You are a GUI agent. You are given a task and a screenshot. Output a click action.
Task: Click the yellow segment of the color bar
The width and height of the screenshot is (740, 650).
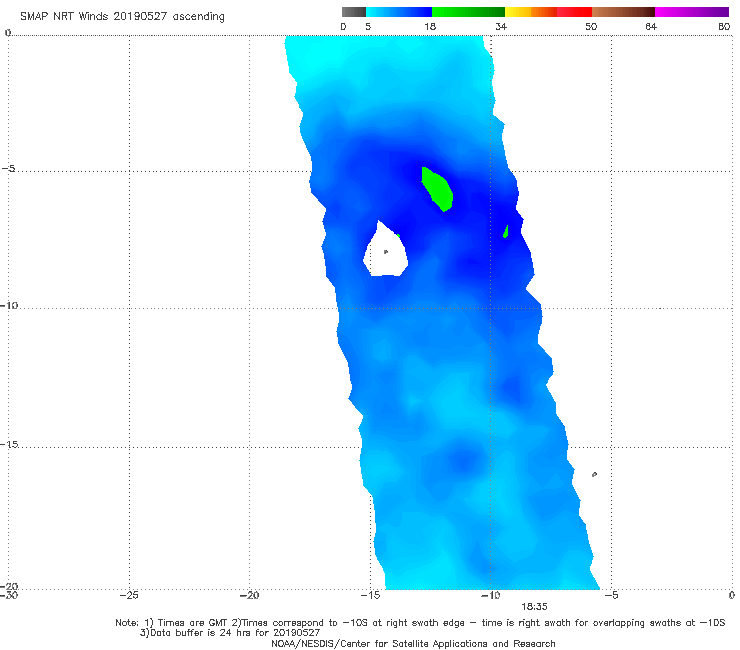tap(518, 12)
